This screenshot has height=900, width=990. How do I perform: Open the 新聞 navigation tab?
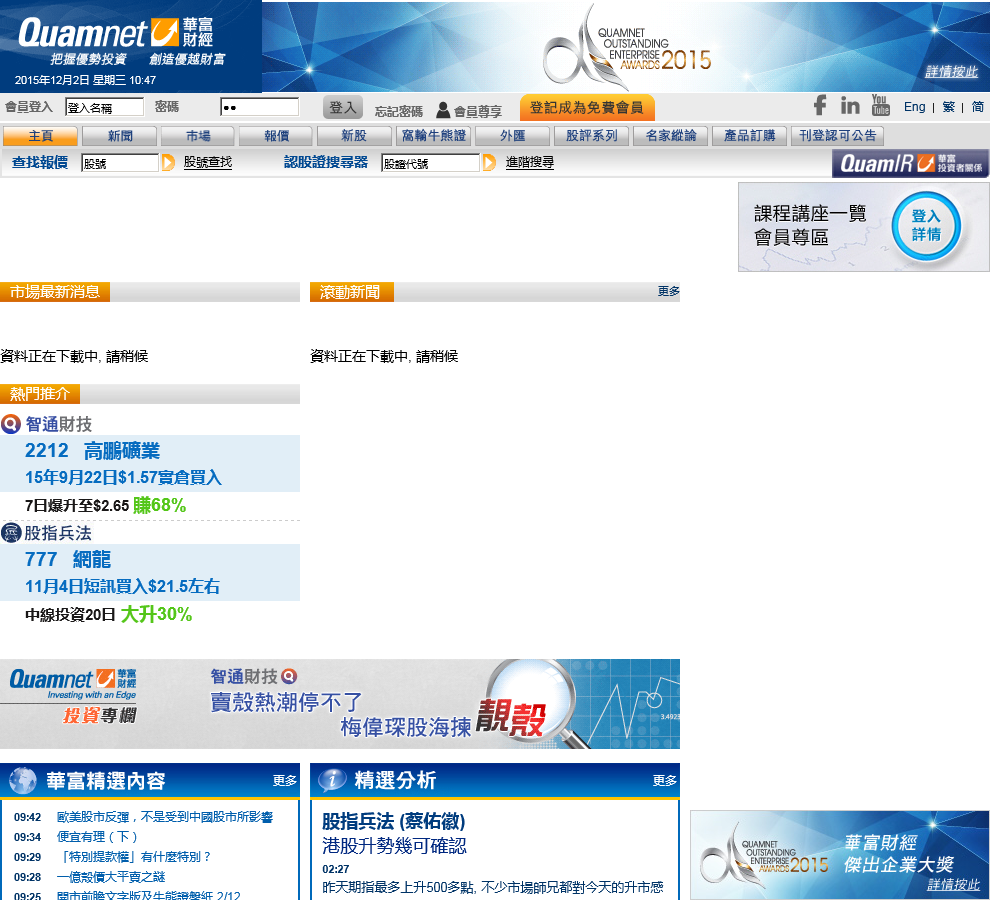coord(119,136)
